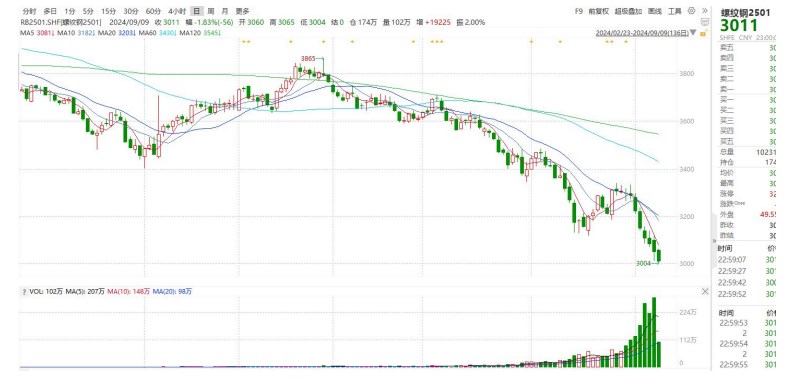Select the 60分 timeframe
The width and height of the screenshot is (791, 382).
pos(153,11)
